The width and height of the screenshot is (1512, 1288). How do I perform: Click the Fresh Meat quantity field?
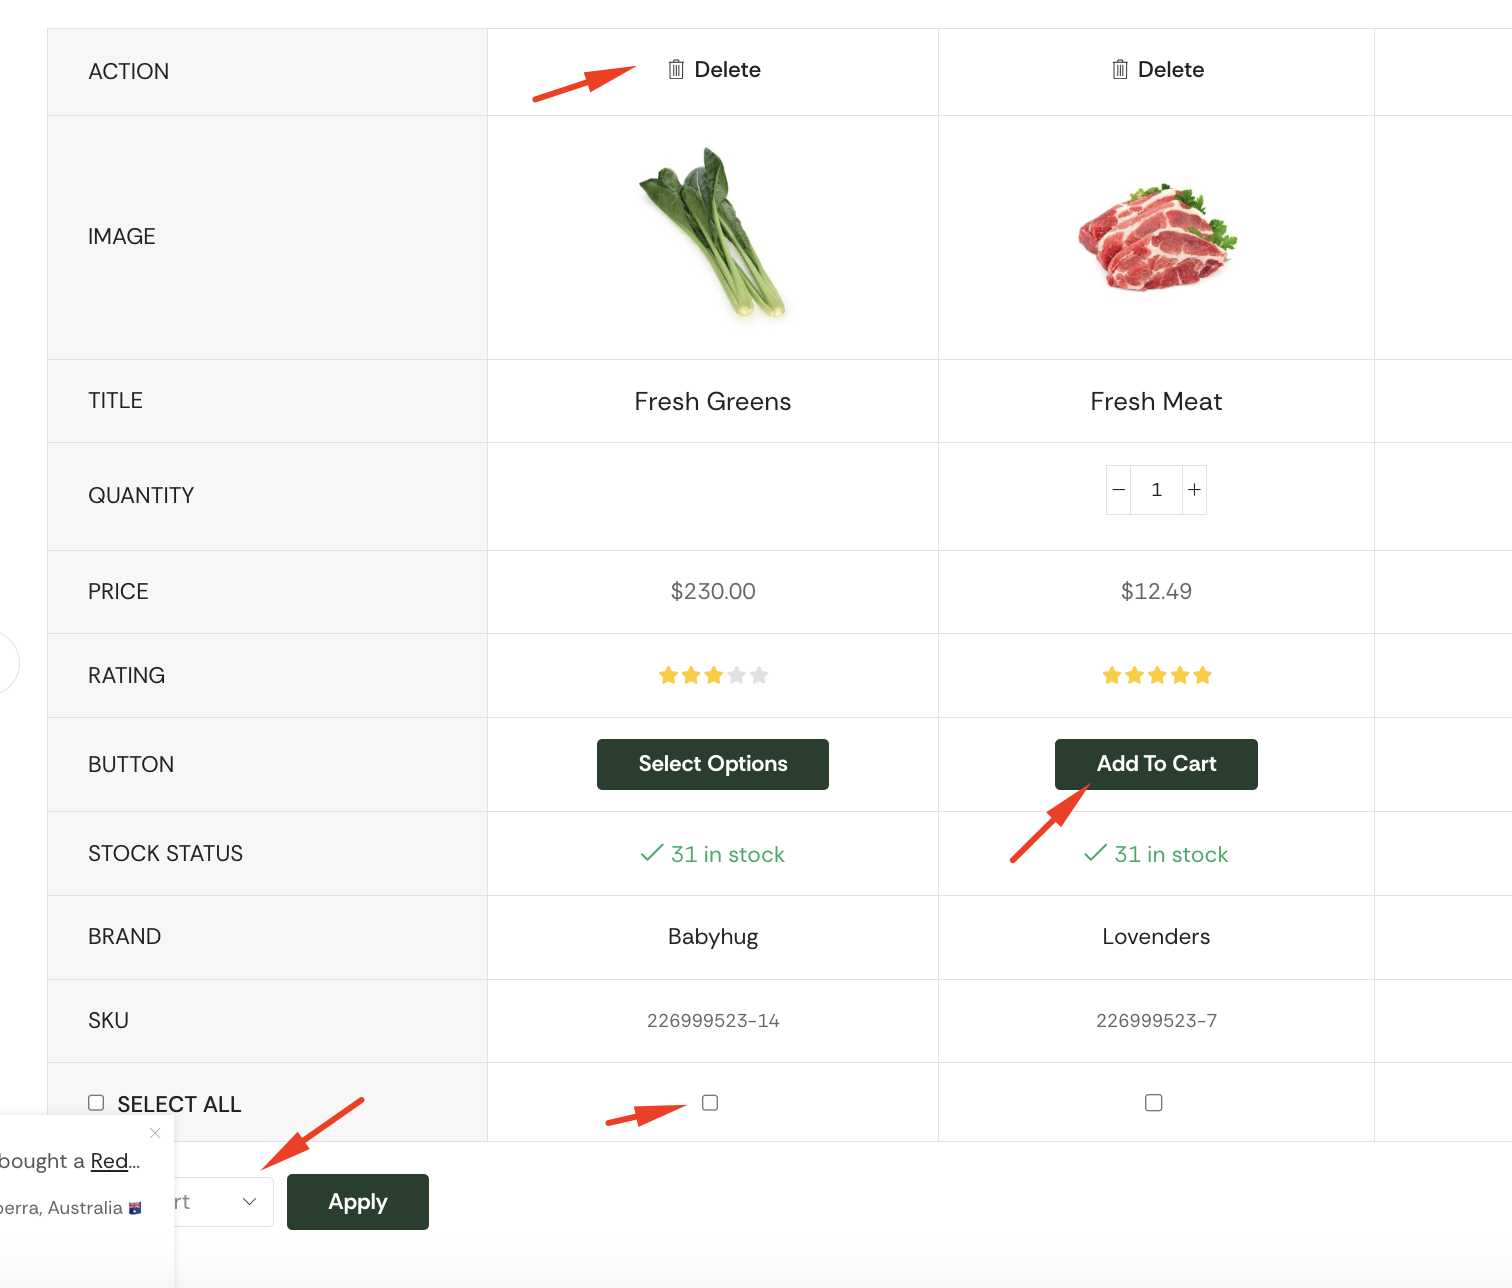coord(1157,490)
